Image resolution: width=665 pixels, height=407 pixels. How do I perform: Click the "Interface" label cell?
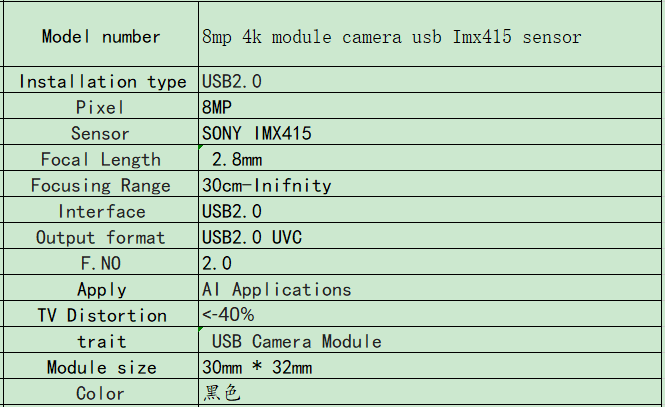101,211
